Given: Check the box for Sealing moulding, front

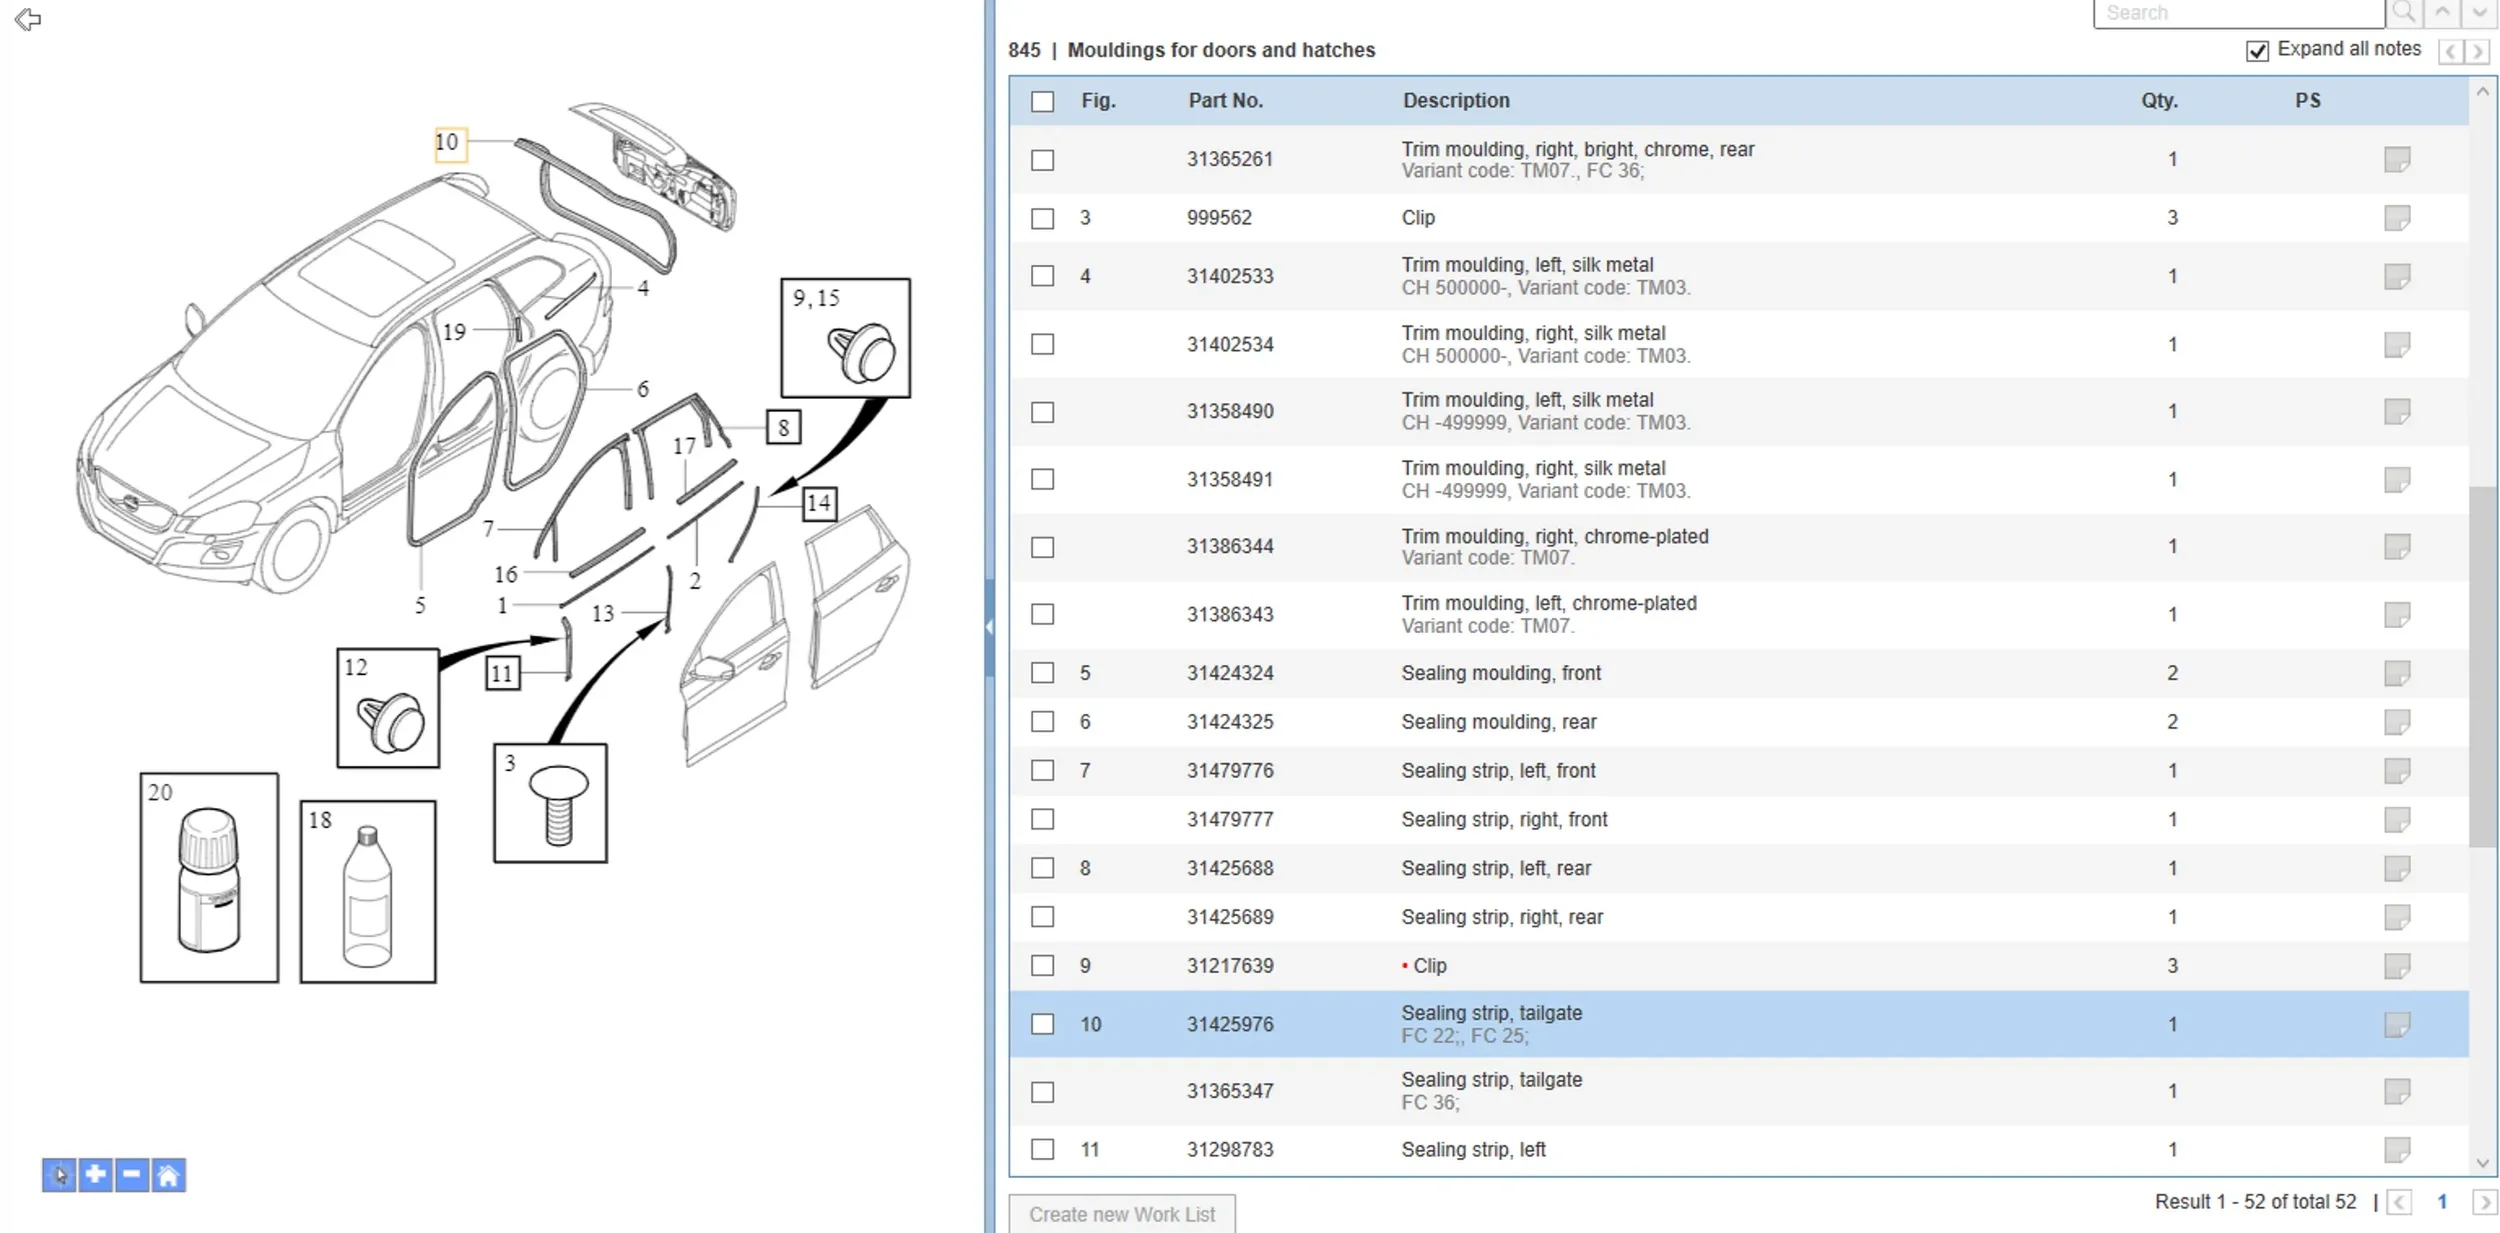Looking at the screenshot, I should coord(1042,673).
